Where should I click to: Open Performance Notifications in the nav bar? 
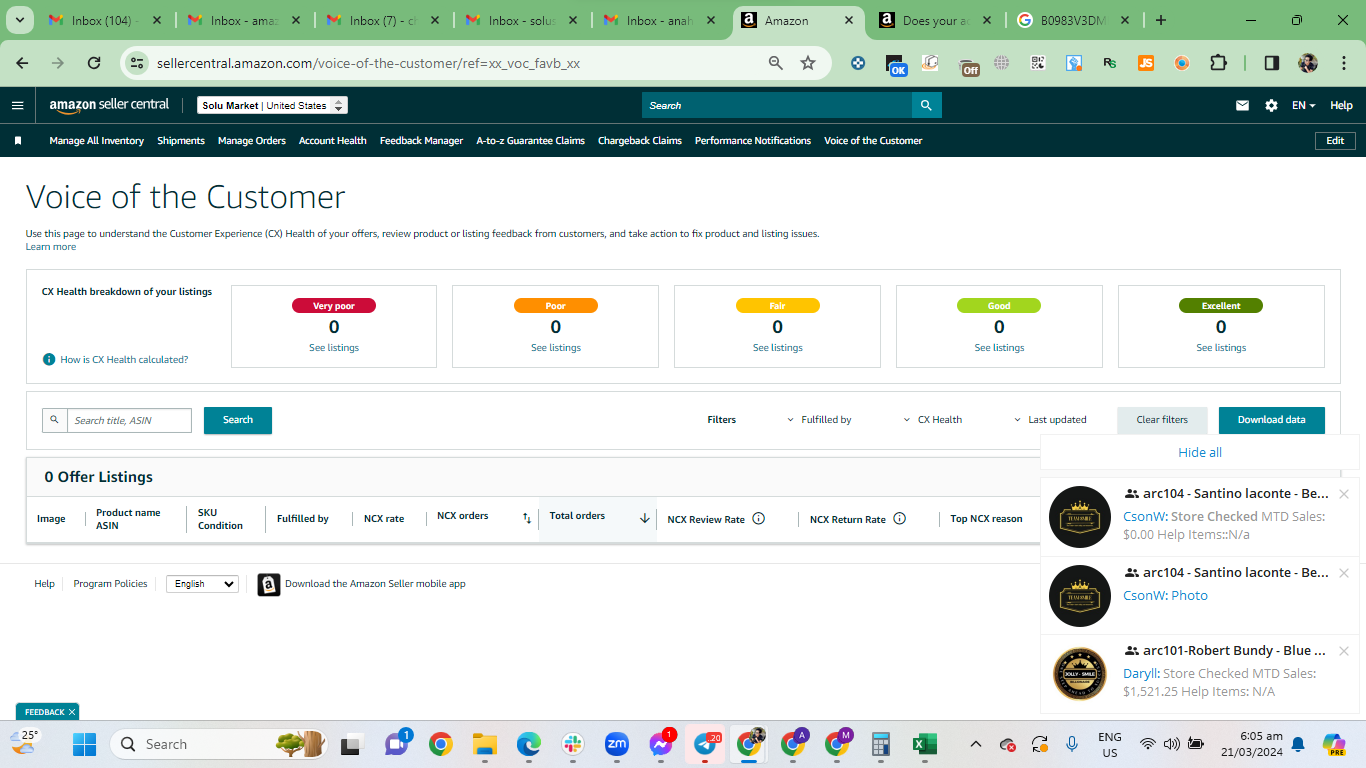click(x=753, y=141)
